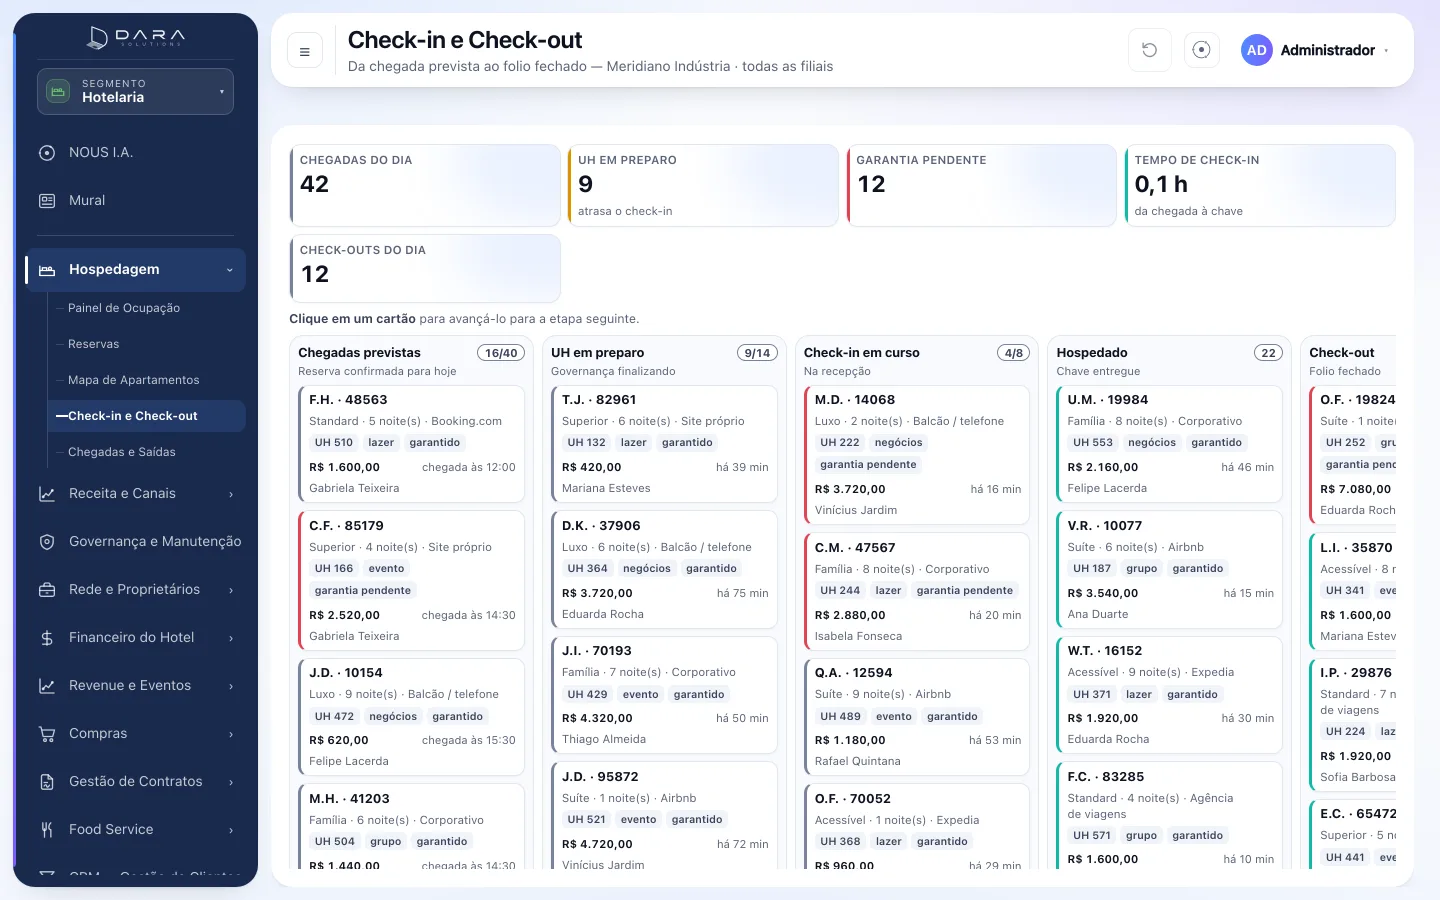Click the Check-outs do Dia KPI card

point(425,268)
